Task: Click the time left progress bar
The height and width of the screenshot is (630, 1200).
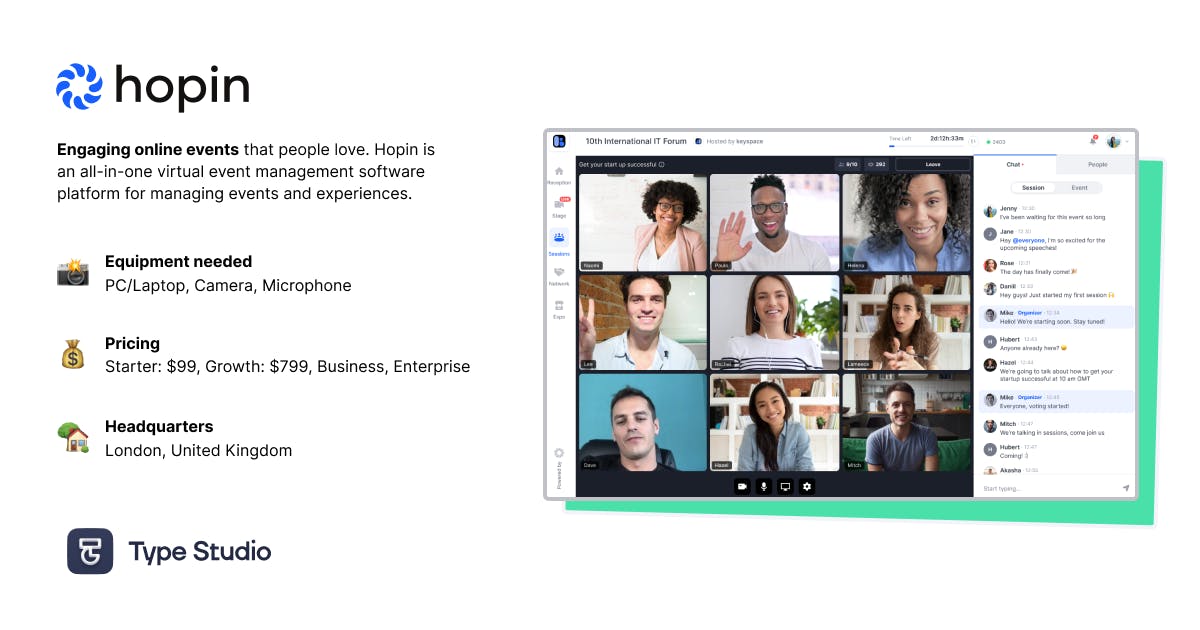Action: coord(926,146)
